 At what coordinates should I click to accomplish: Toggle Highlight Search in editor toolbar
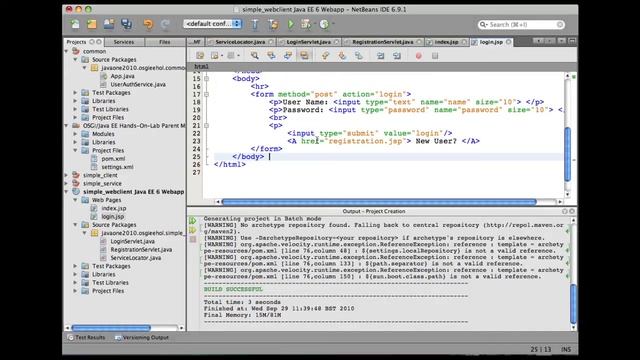coord(304,56)
